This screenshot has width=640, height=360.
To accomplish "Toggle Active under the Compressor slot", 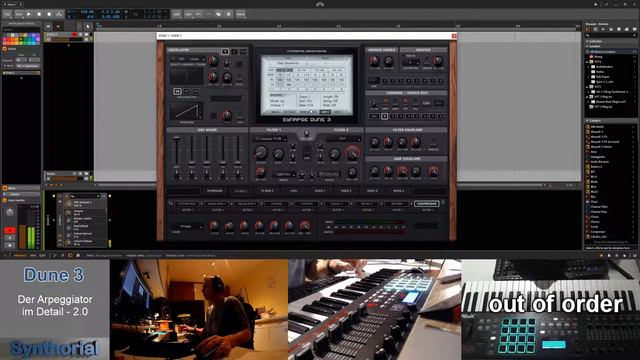I will (x=427, y=210).
